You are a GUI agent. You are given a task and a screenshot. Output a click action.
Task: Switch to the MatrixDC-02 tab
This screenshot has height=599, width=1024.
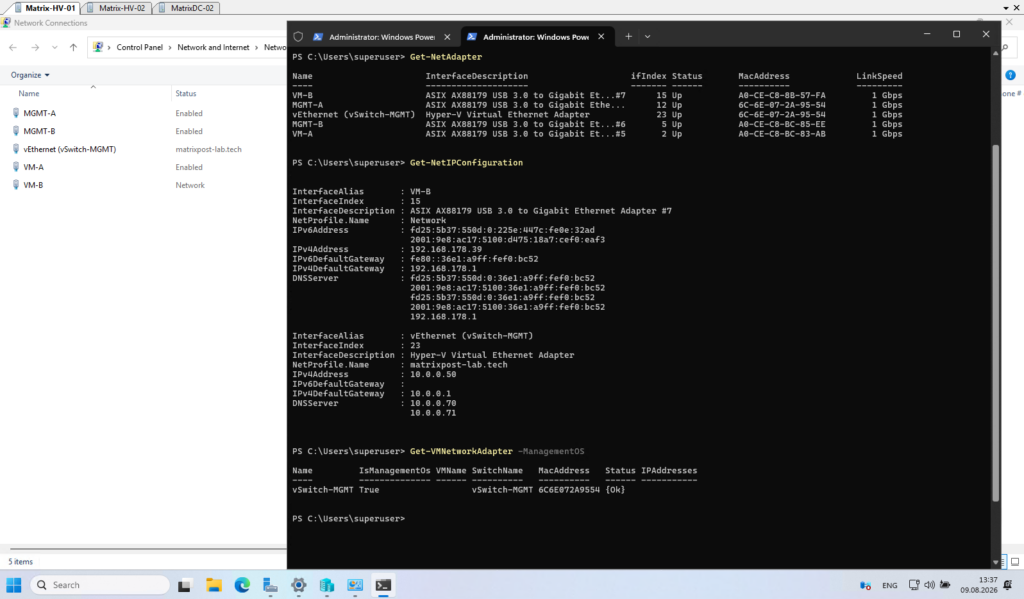[188, 8]
